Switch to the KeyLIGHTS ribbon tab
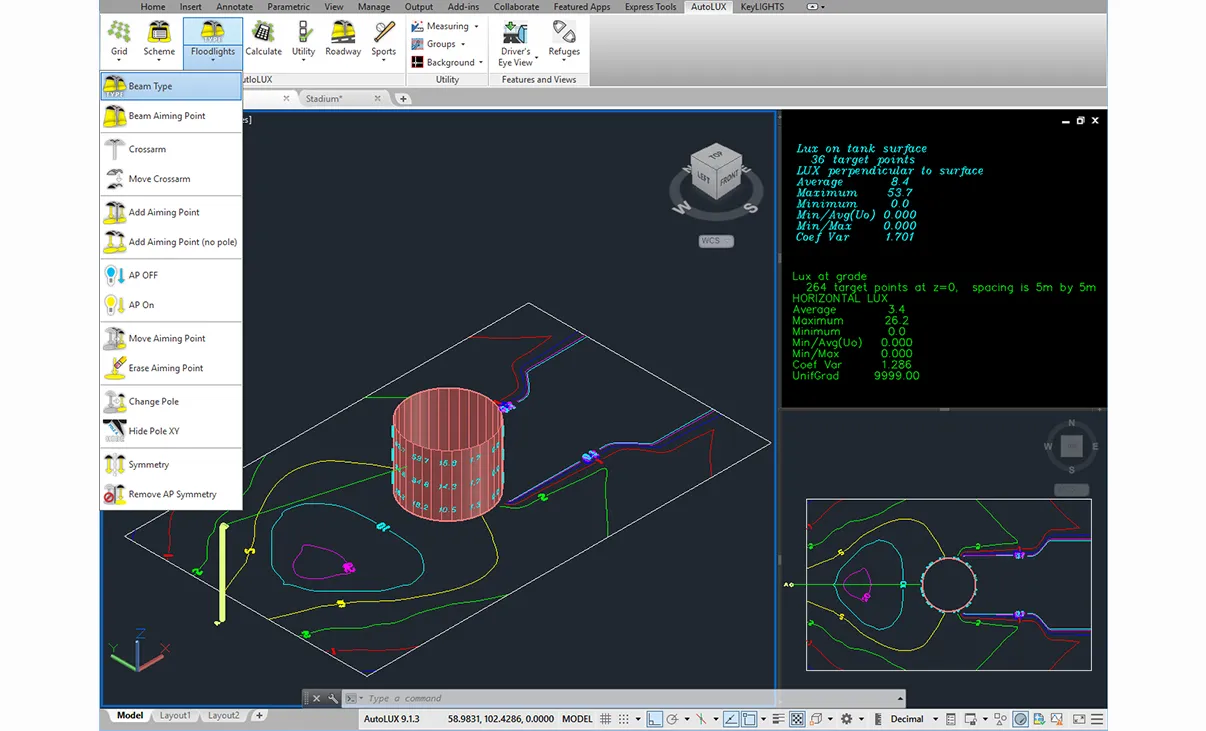 (761, 6)
